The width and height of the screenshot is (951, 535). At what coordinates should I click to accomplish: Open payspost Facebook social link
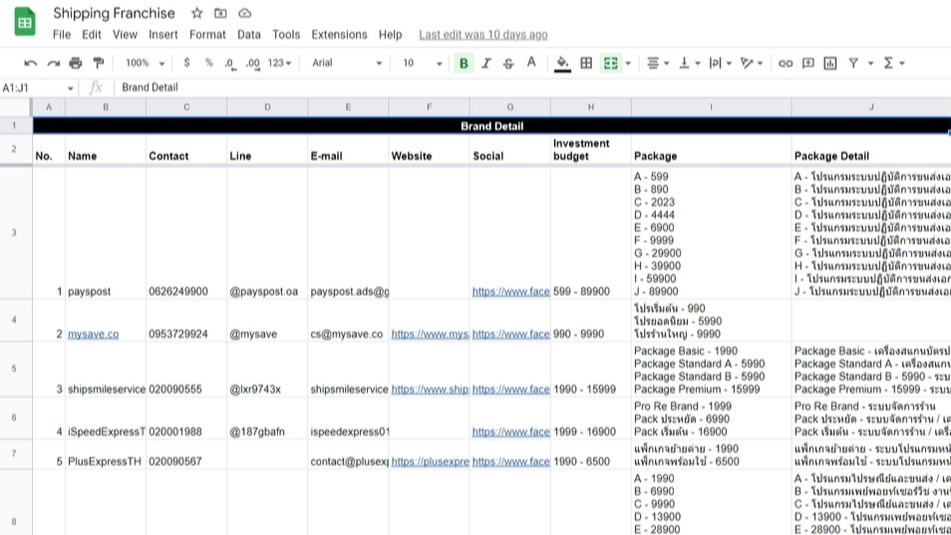tap(511, 291)
